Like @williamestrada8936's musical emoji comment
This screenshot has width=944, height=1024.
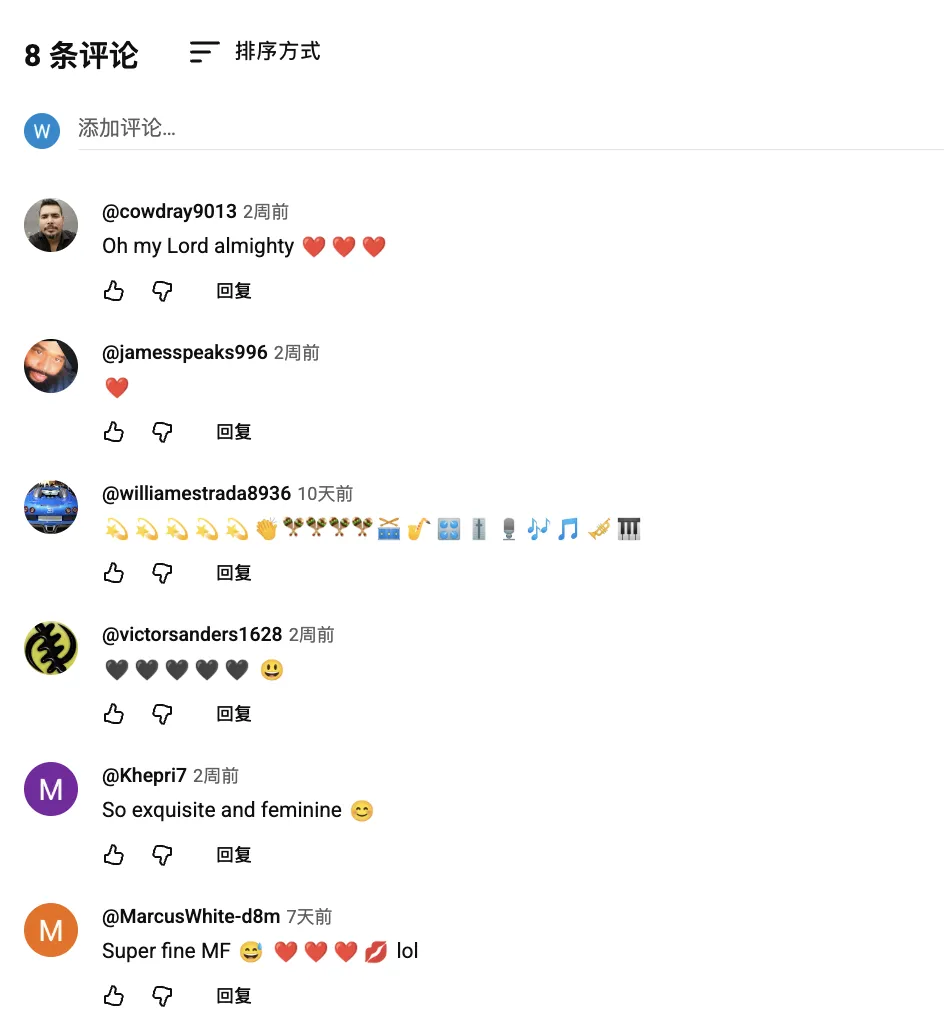pos(114,573)
